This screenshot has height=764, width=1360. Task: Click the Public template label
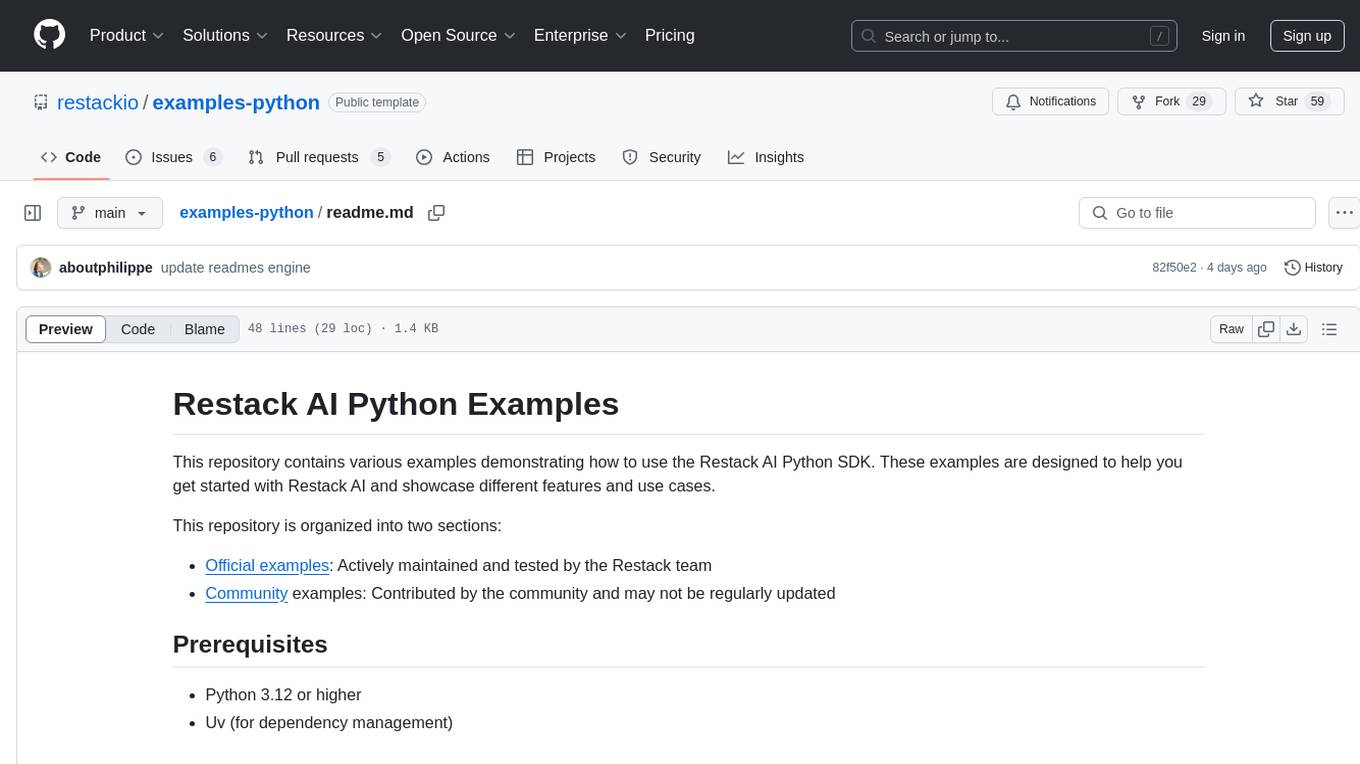click(x=377, y=102)
